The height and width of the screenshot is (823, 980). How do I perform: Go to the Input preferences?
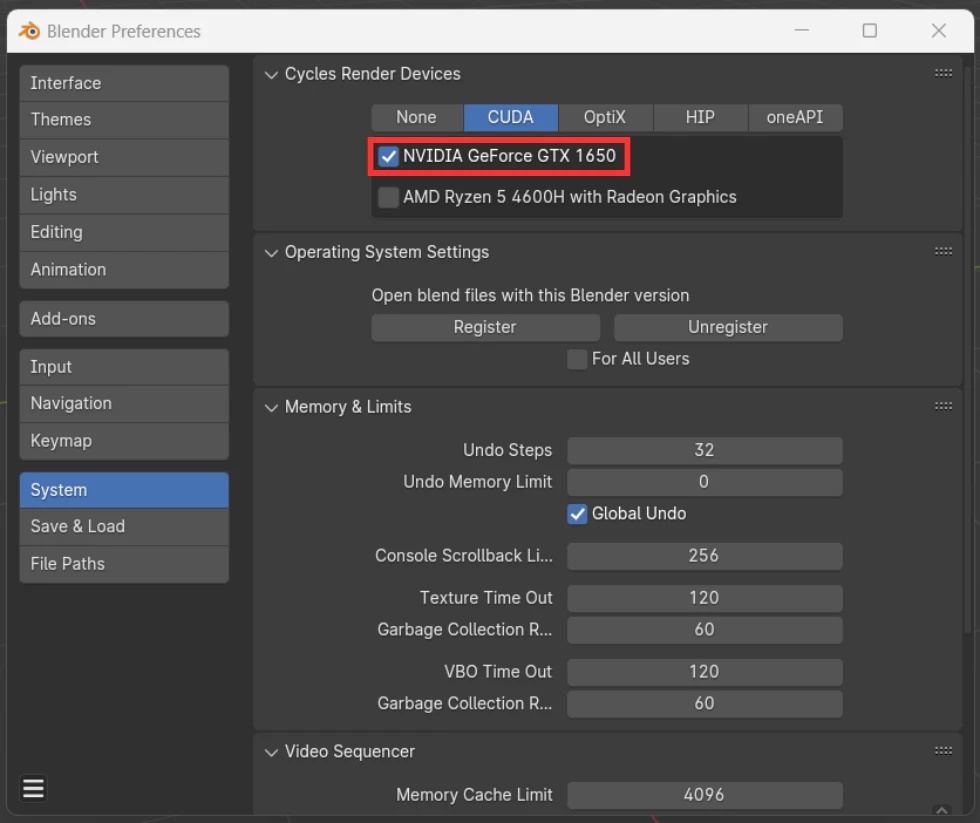tap(124, 367)
